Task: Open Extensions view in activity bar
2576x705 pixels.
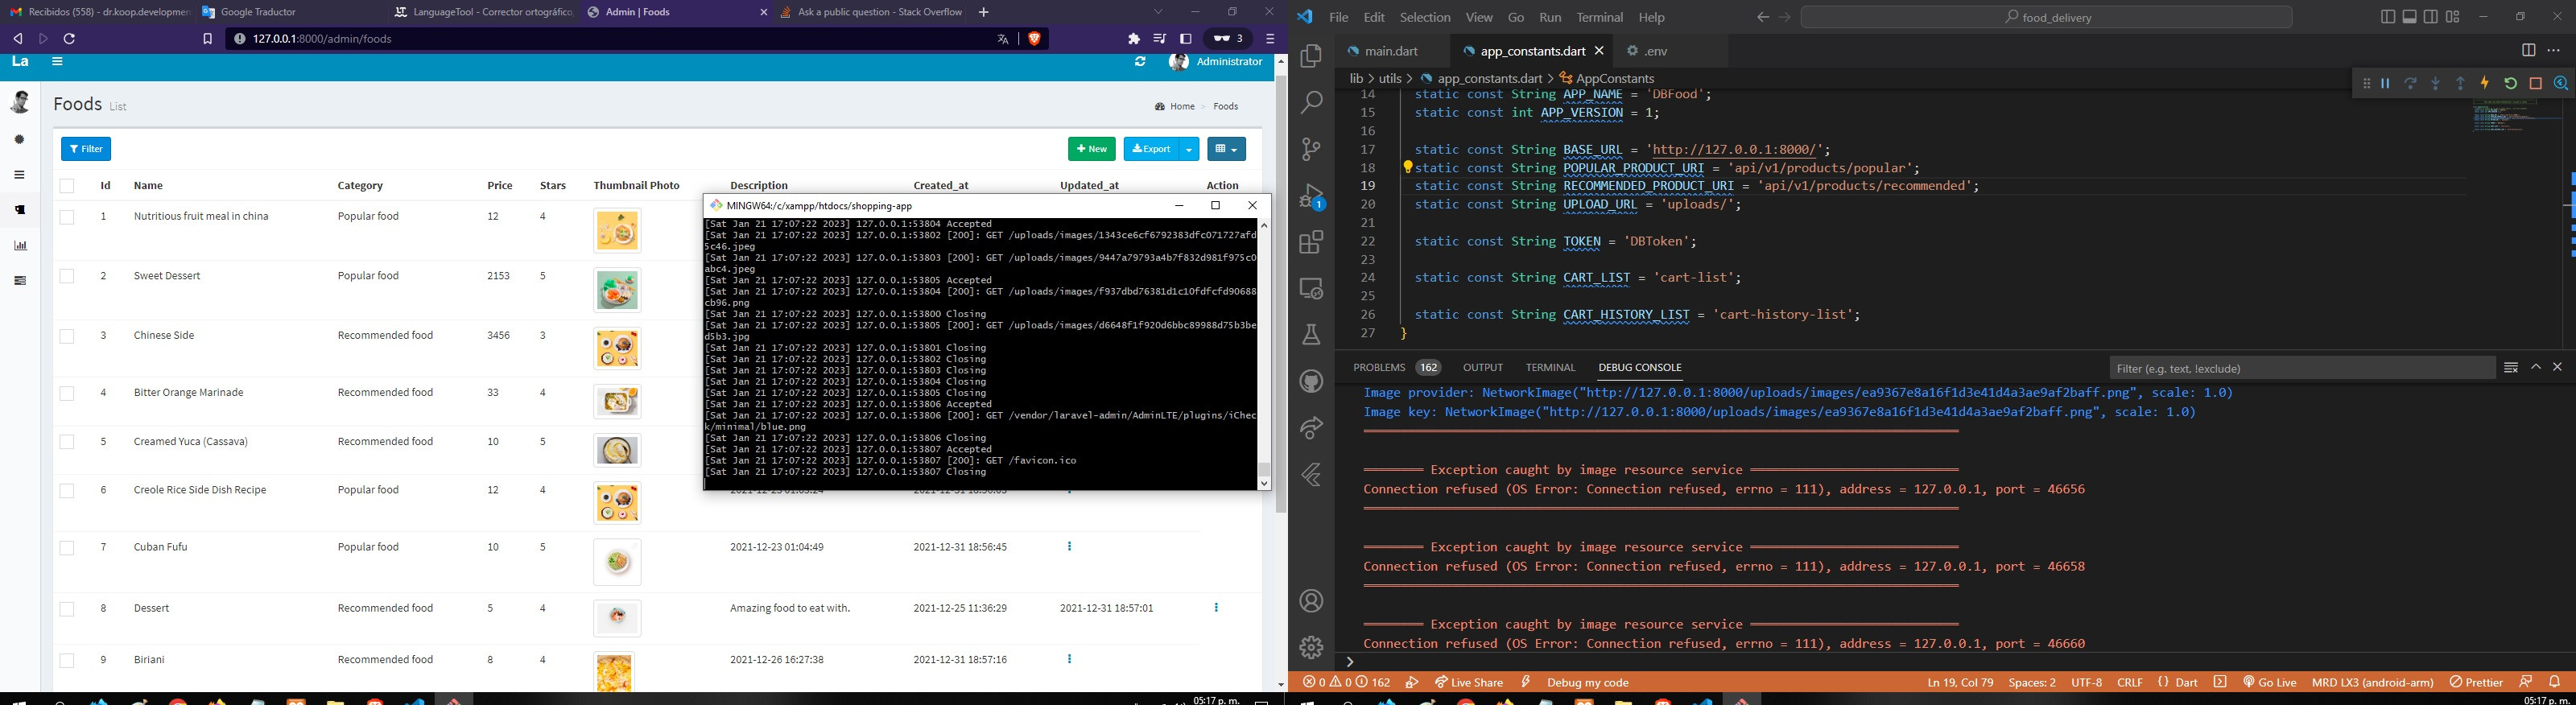Action: pyautogui.click(x=1311, y=243)
